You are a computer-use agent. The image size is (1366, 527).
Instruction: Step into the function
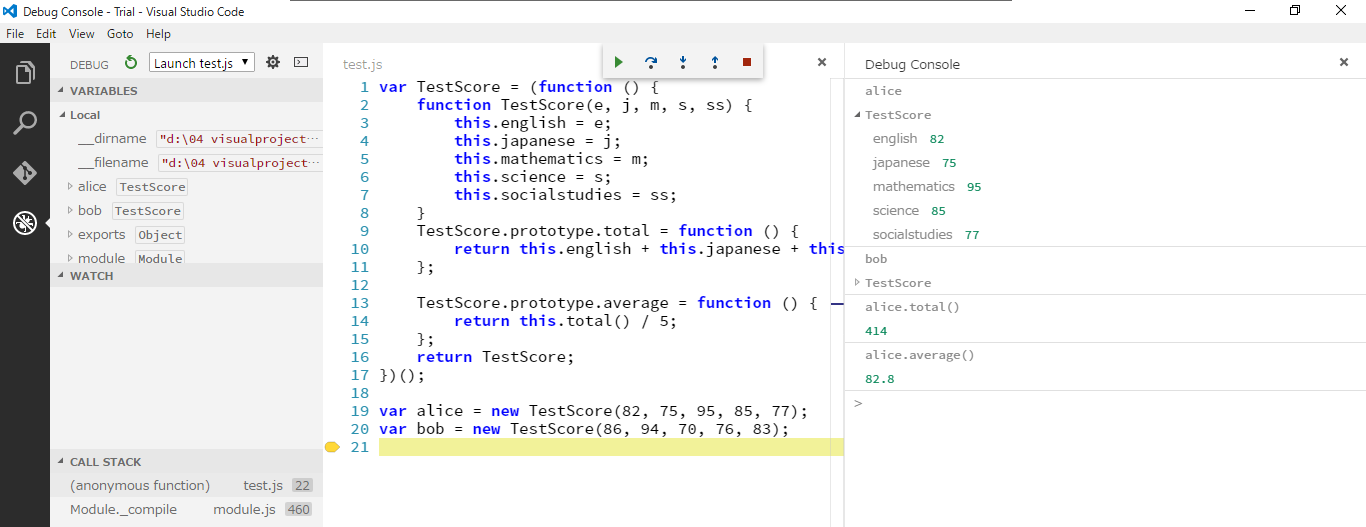683,62
